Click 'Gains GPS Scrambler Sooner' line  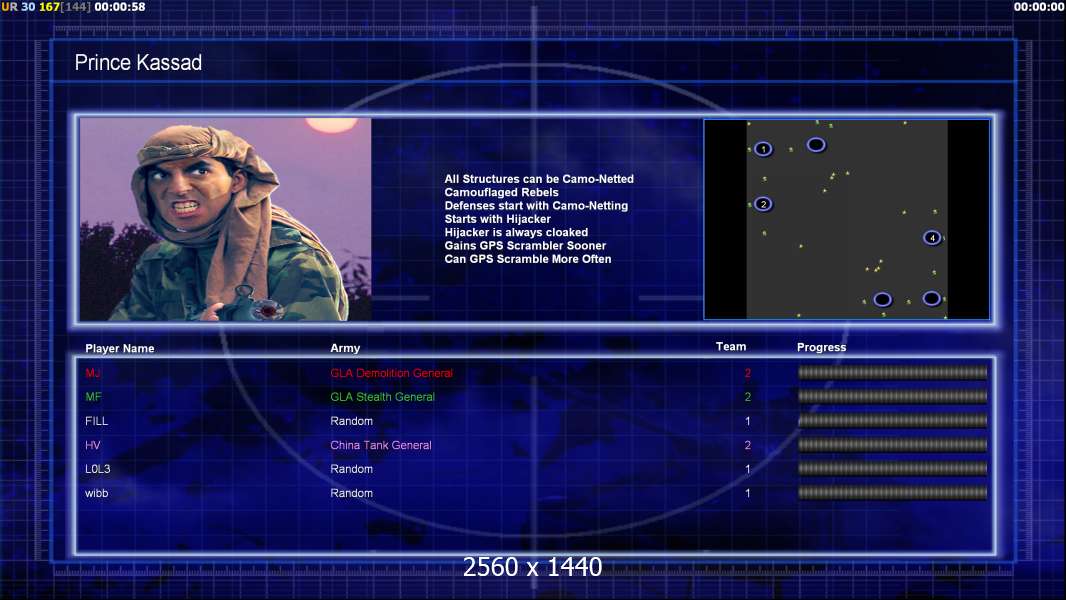(526, 245)
